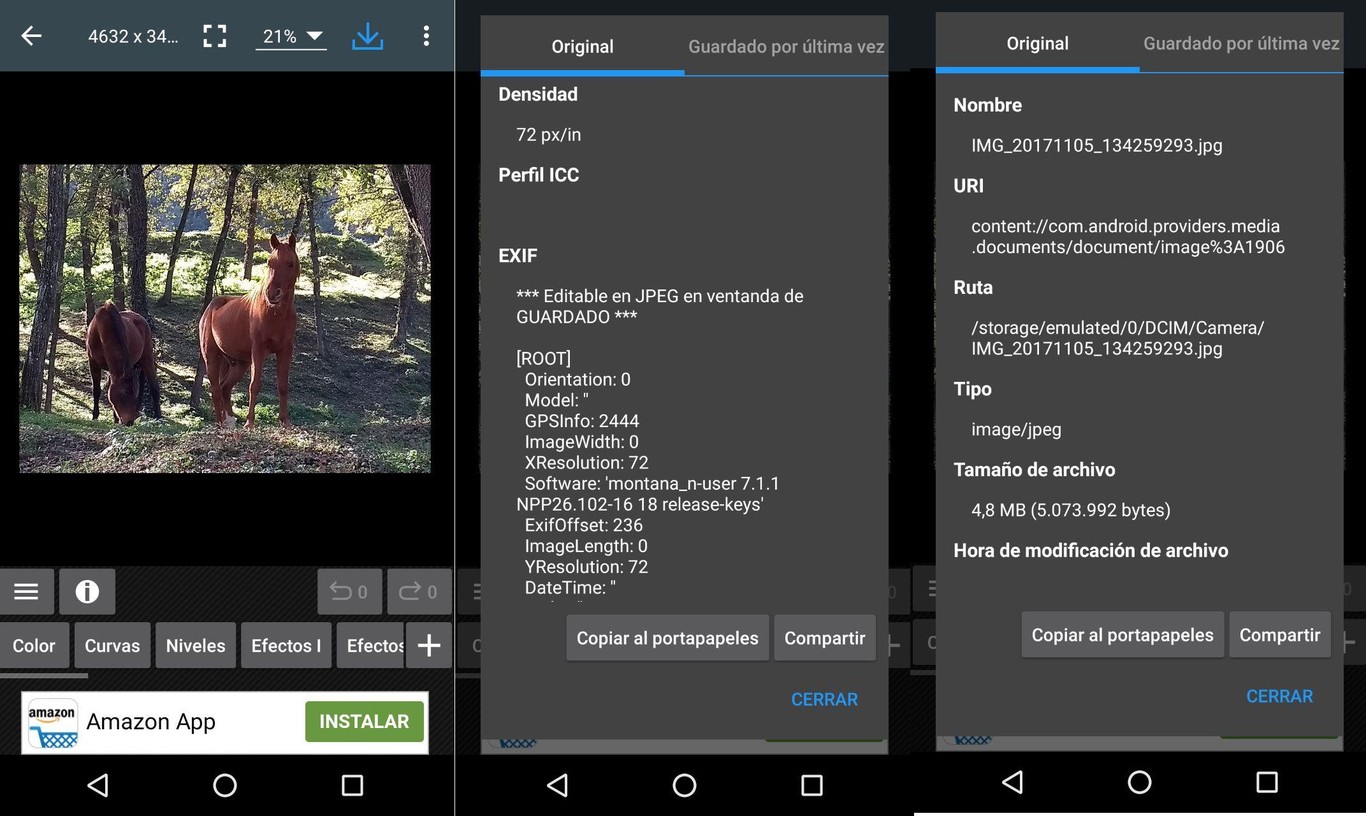Viewport: 1366px width, 816px height.
Task: Add a new filter with the plus button
Action: (x=429, y=645)
